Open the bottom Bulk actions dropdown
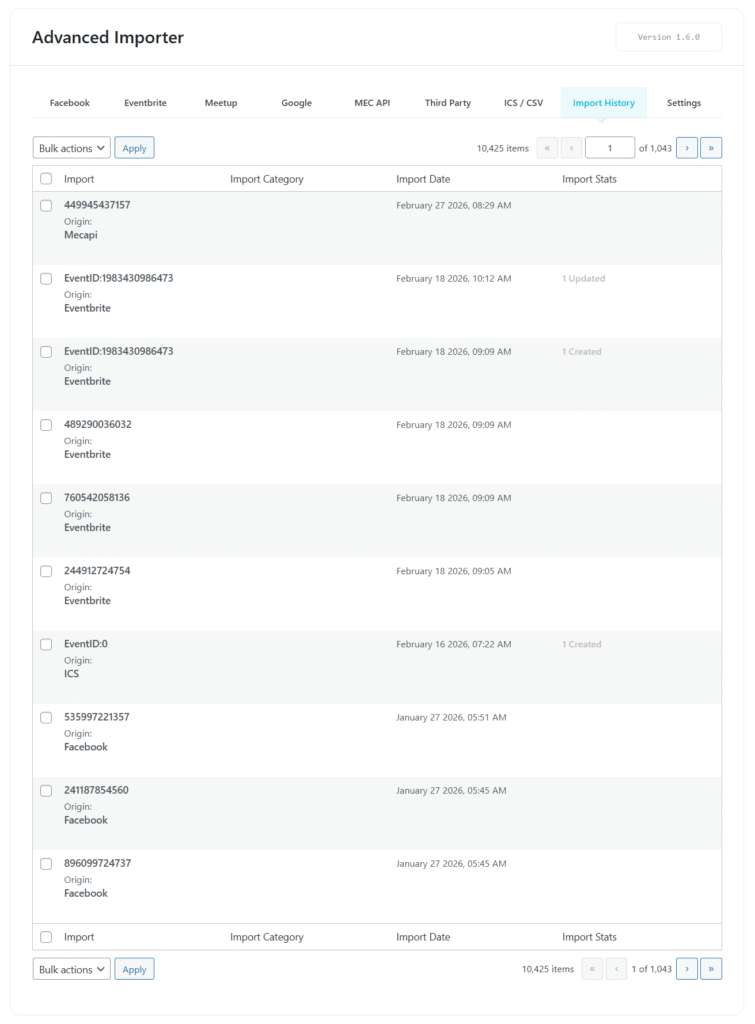 coord(70,968)
